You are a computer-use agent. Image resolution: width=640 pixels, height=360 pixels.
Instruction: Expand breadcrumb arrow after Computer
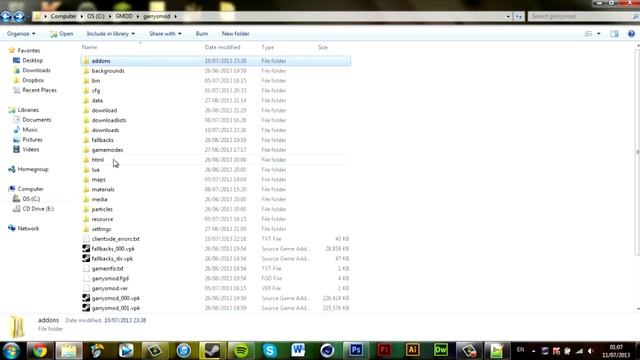[82, 16]
